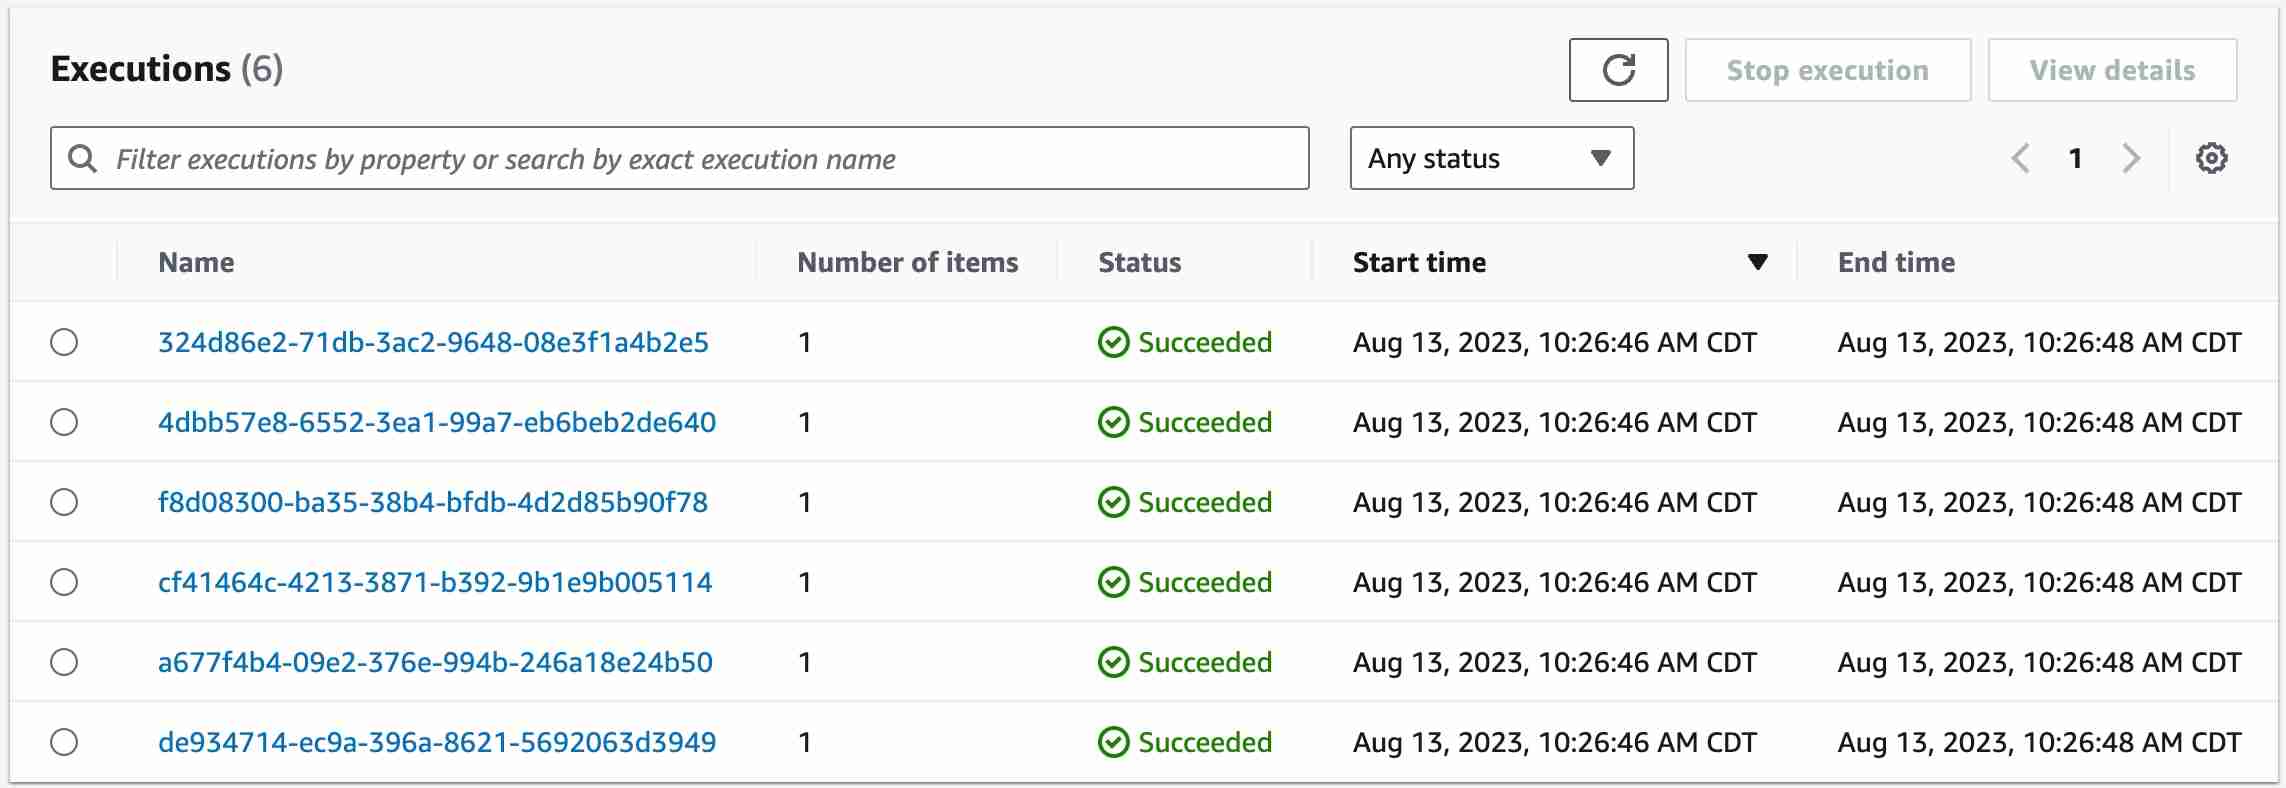Sort by Number of items header
Screen dimensions: 2286x788
907,262
